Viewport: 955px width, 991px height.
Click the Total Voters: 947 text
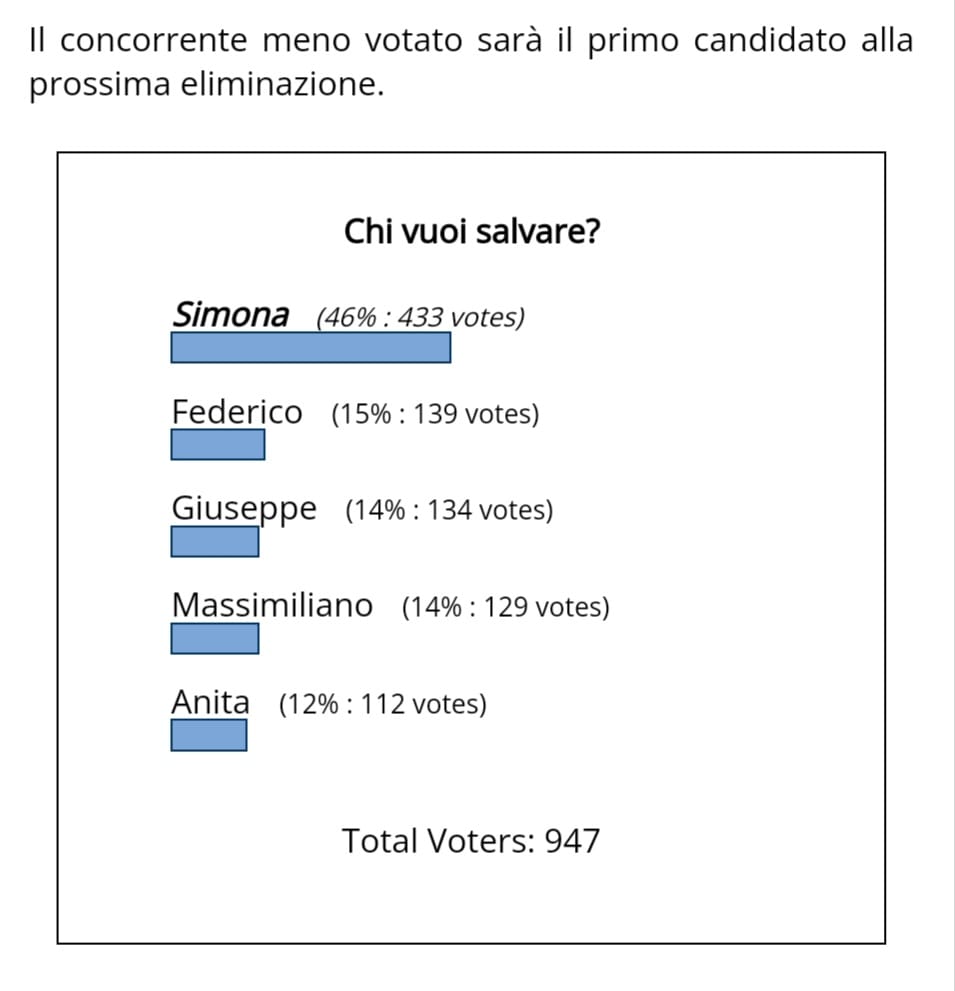point(471,841)
